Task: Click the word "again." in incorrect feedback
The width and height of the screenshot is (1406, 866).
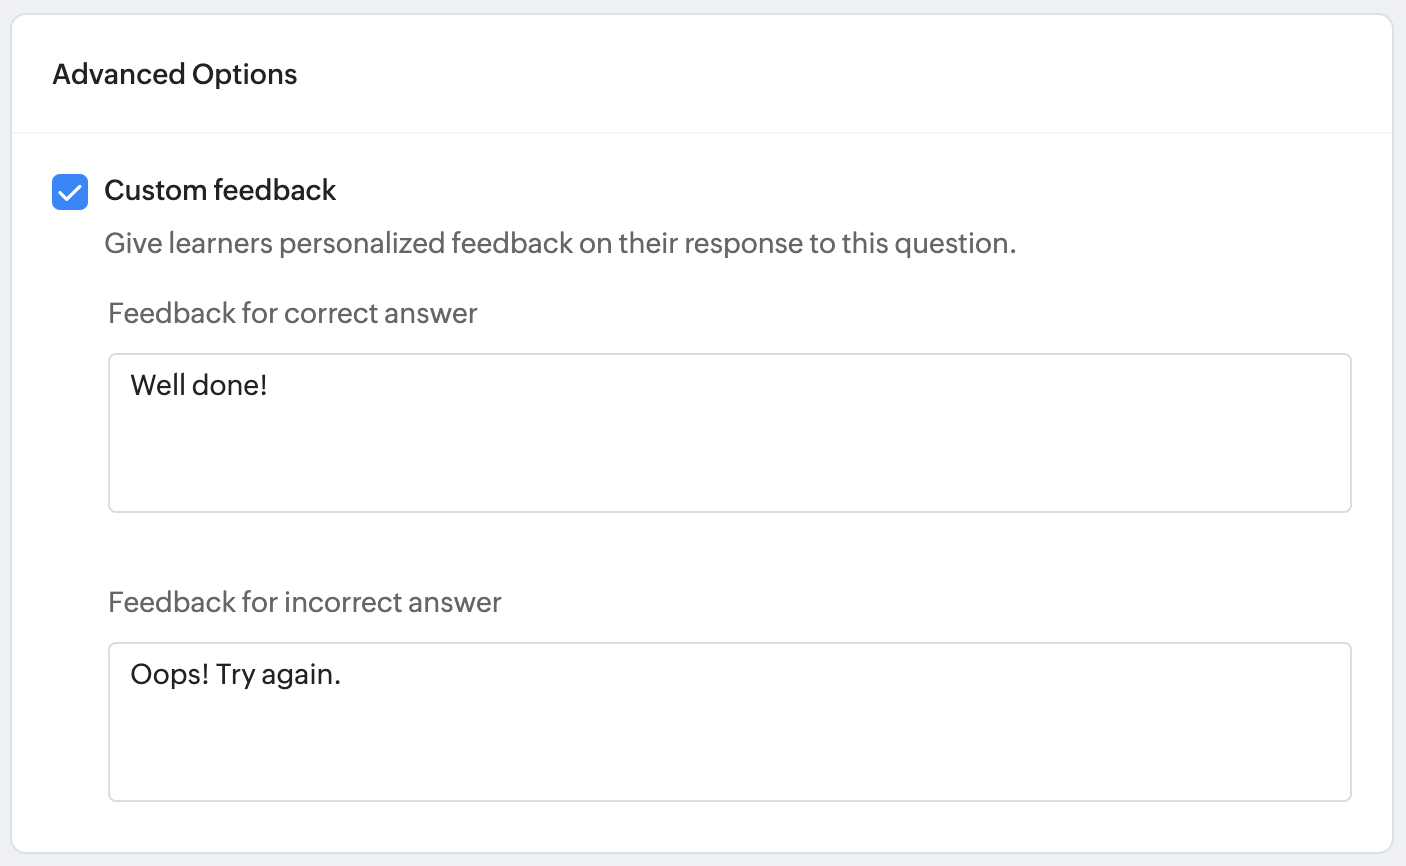Action: pos(301,675)
